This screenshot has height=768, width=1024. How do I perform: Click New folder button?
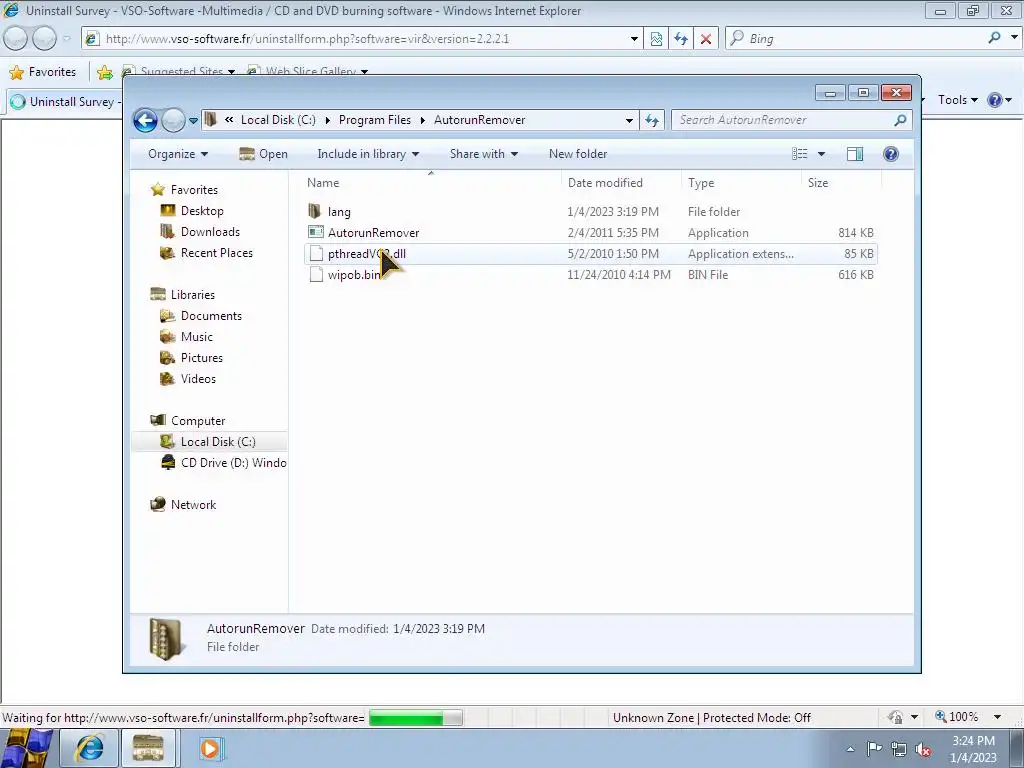click(x=578, y=154)
